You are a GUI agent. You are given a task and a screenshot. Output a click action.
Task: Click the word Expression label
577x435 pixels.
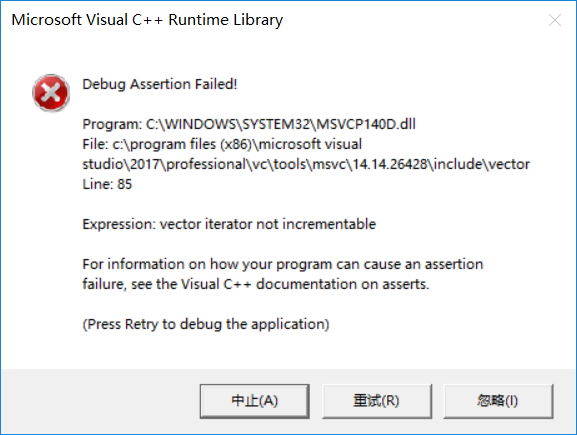click(119, 224)
